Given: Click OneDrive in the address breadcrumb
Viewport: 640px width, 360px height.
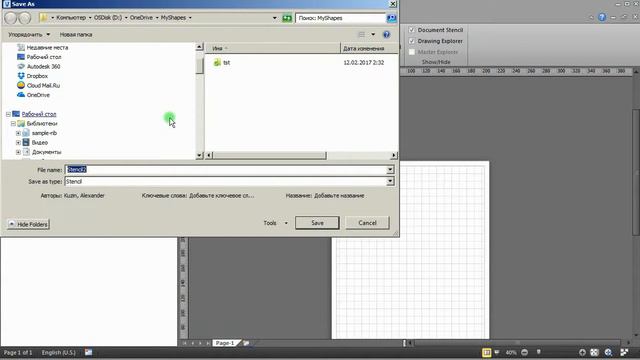Looking at the screenshot, I should (x=141, y=18).
